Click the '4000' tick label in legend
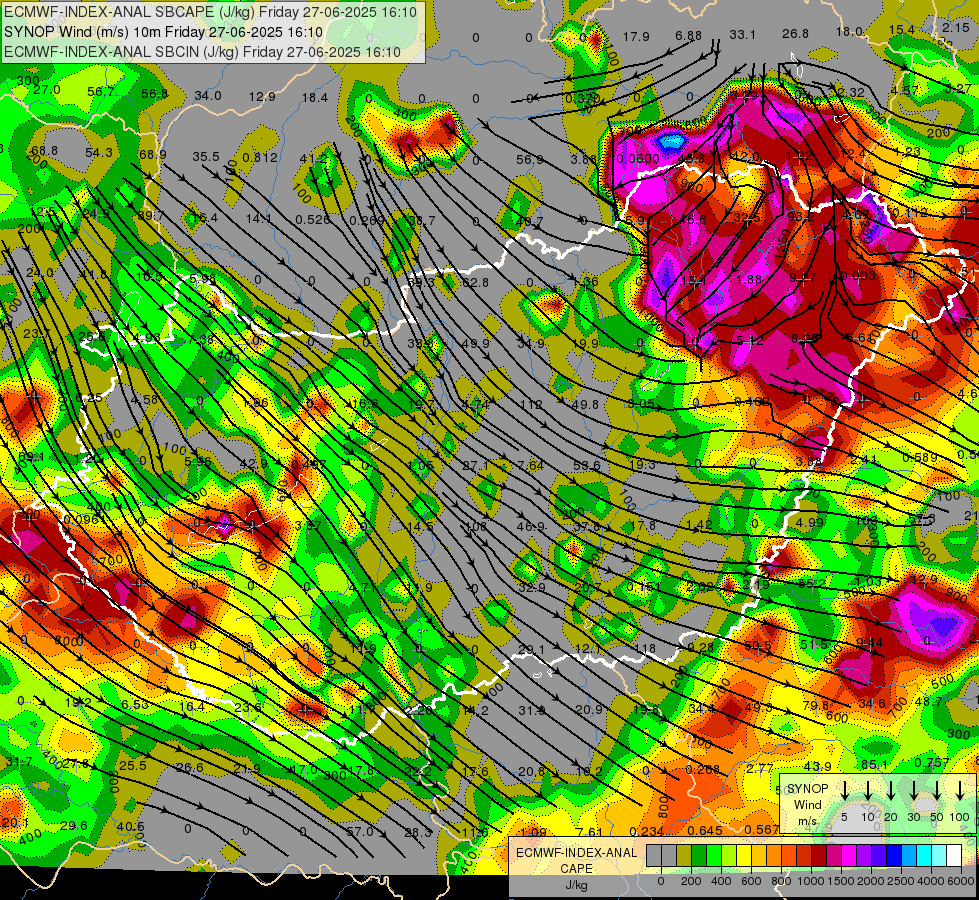 932,881
